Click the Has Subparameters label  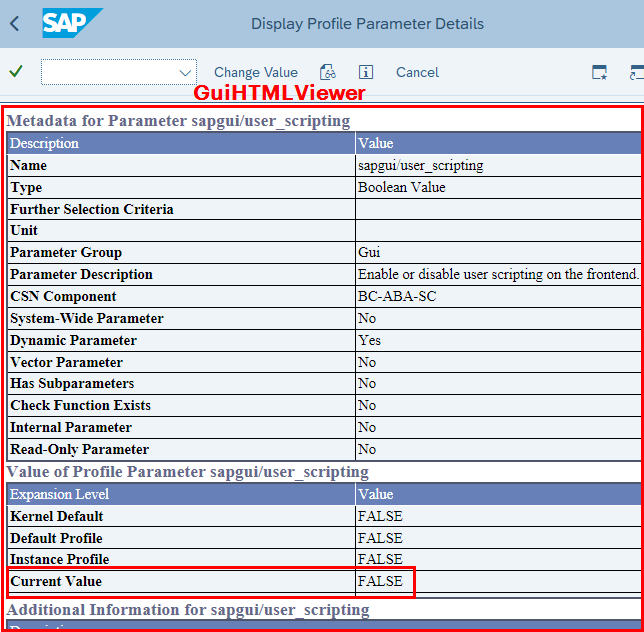coord(72,384)
